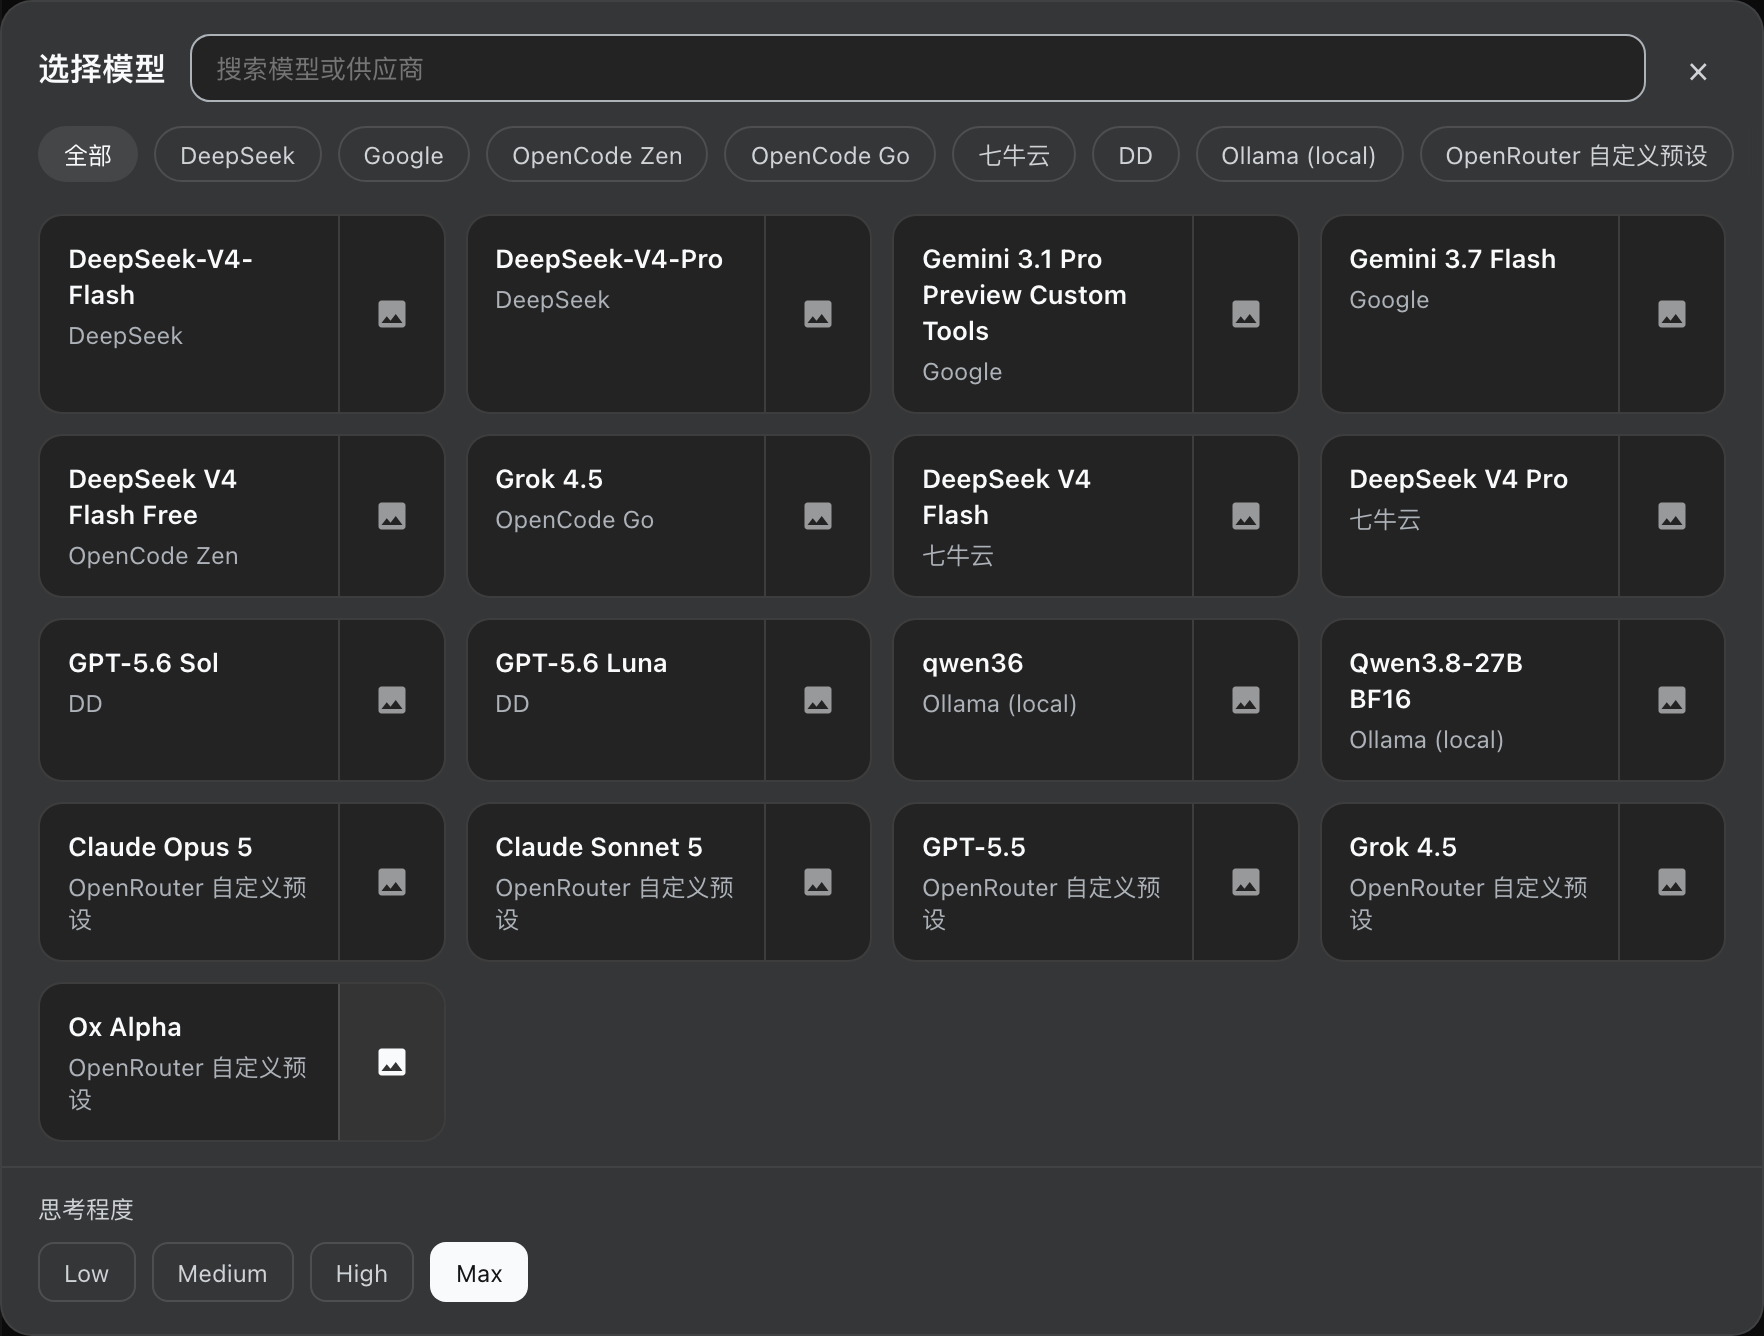Close the 选择模型 dialog

(1698, 72)
